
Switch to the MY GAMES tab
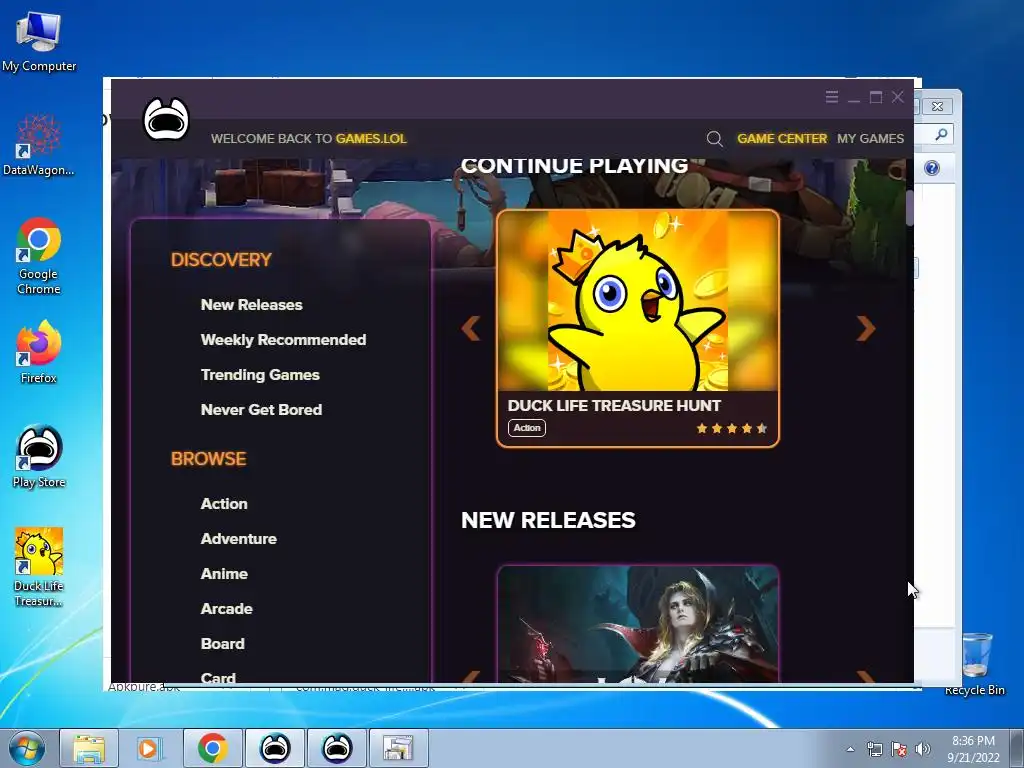click(x=870, y=138)
